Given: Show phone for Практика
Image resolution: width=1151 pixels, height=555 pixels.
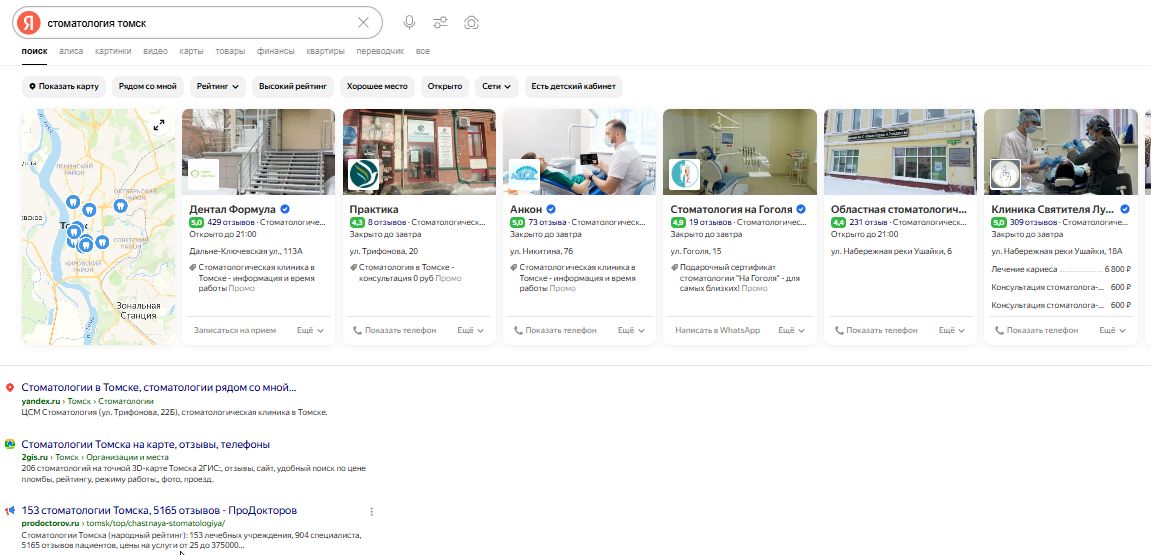Looking at the screenshot, I should [395, 330].
